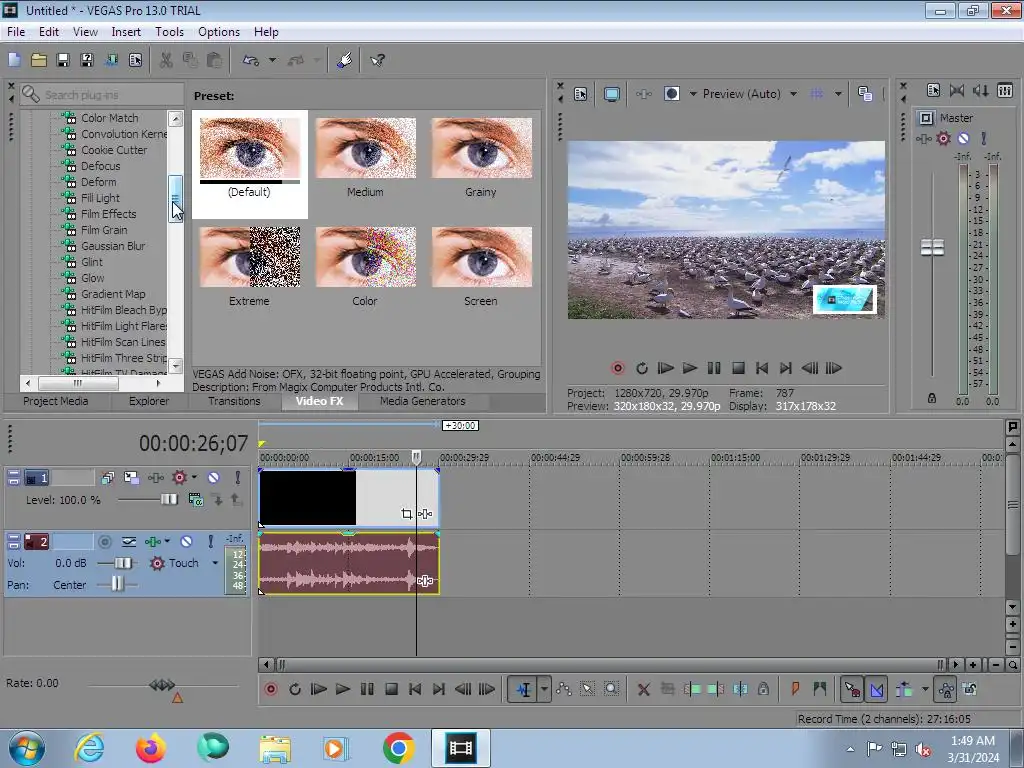Select the Gaussian Blur plug-in
1024x768 pixels.
112,246
